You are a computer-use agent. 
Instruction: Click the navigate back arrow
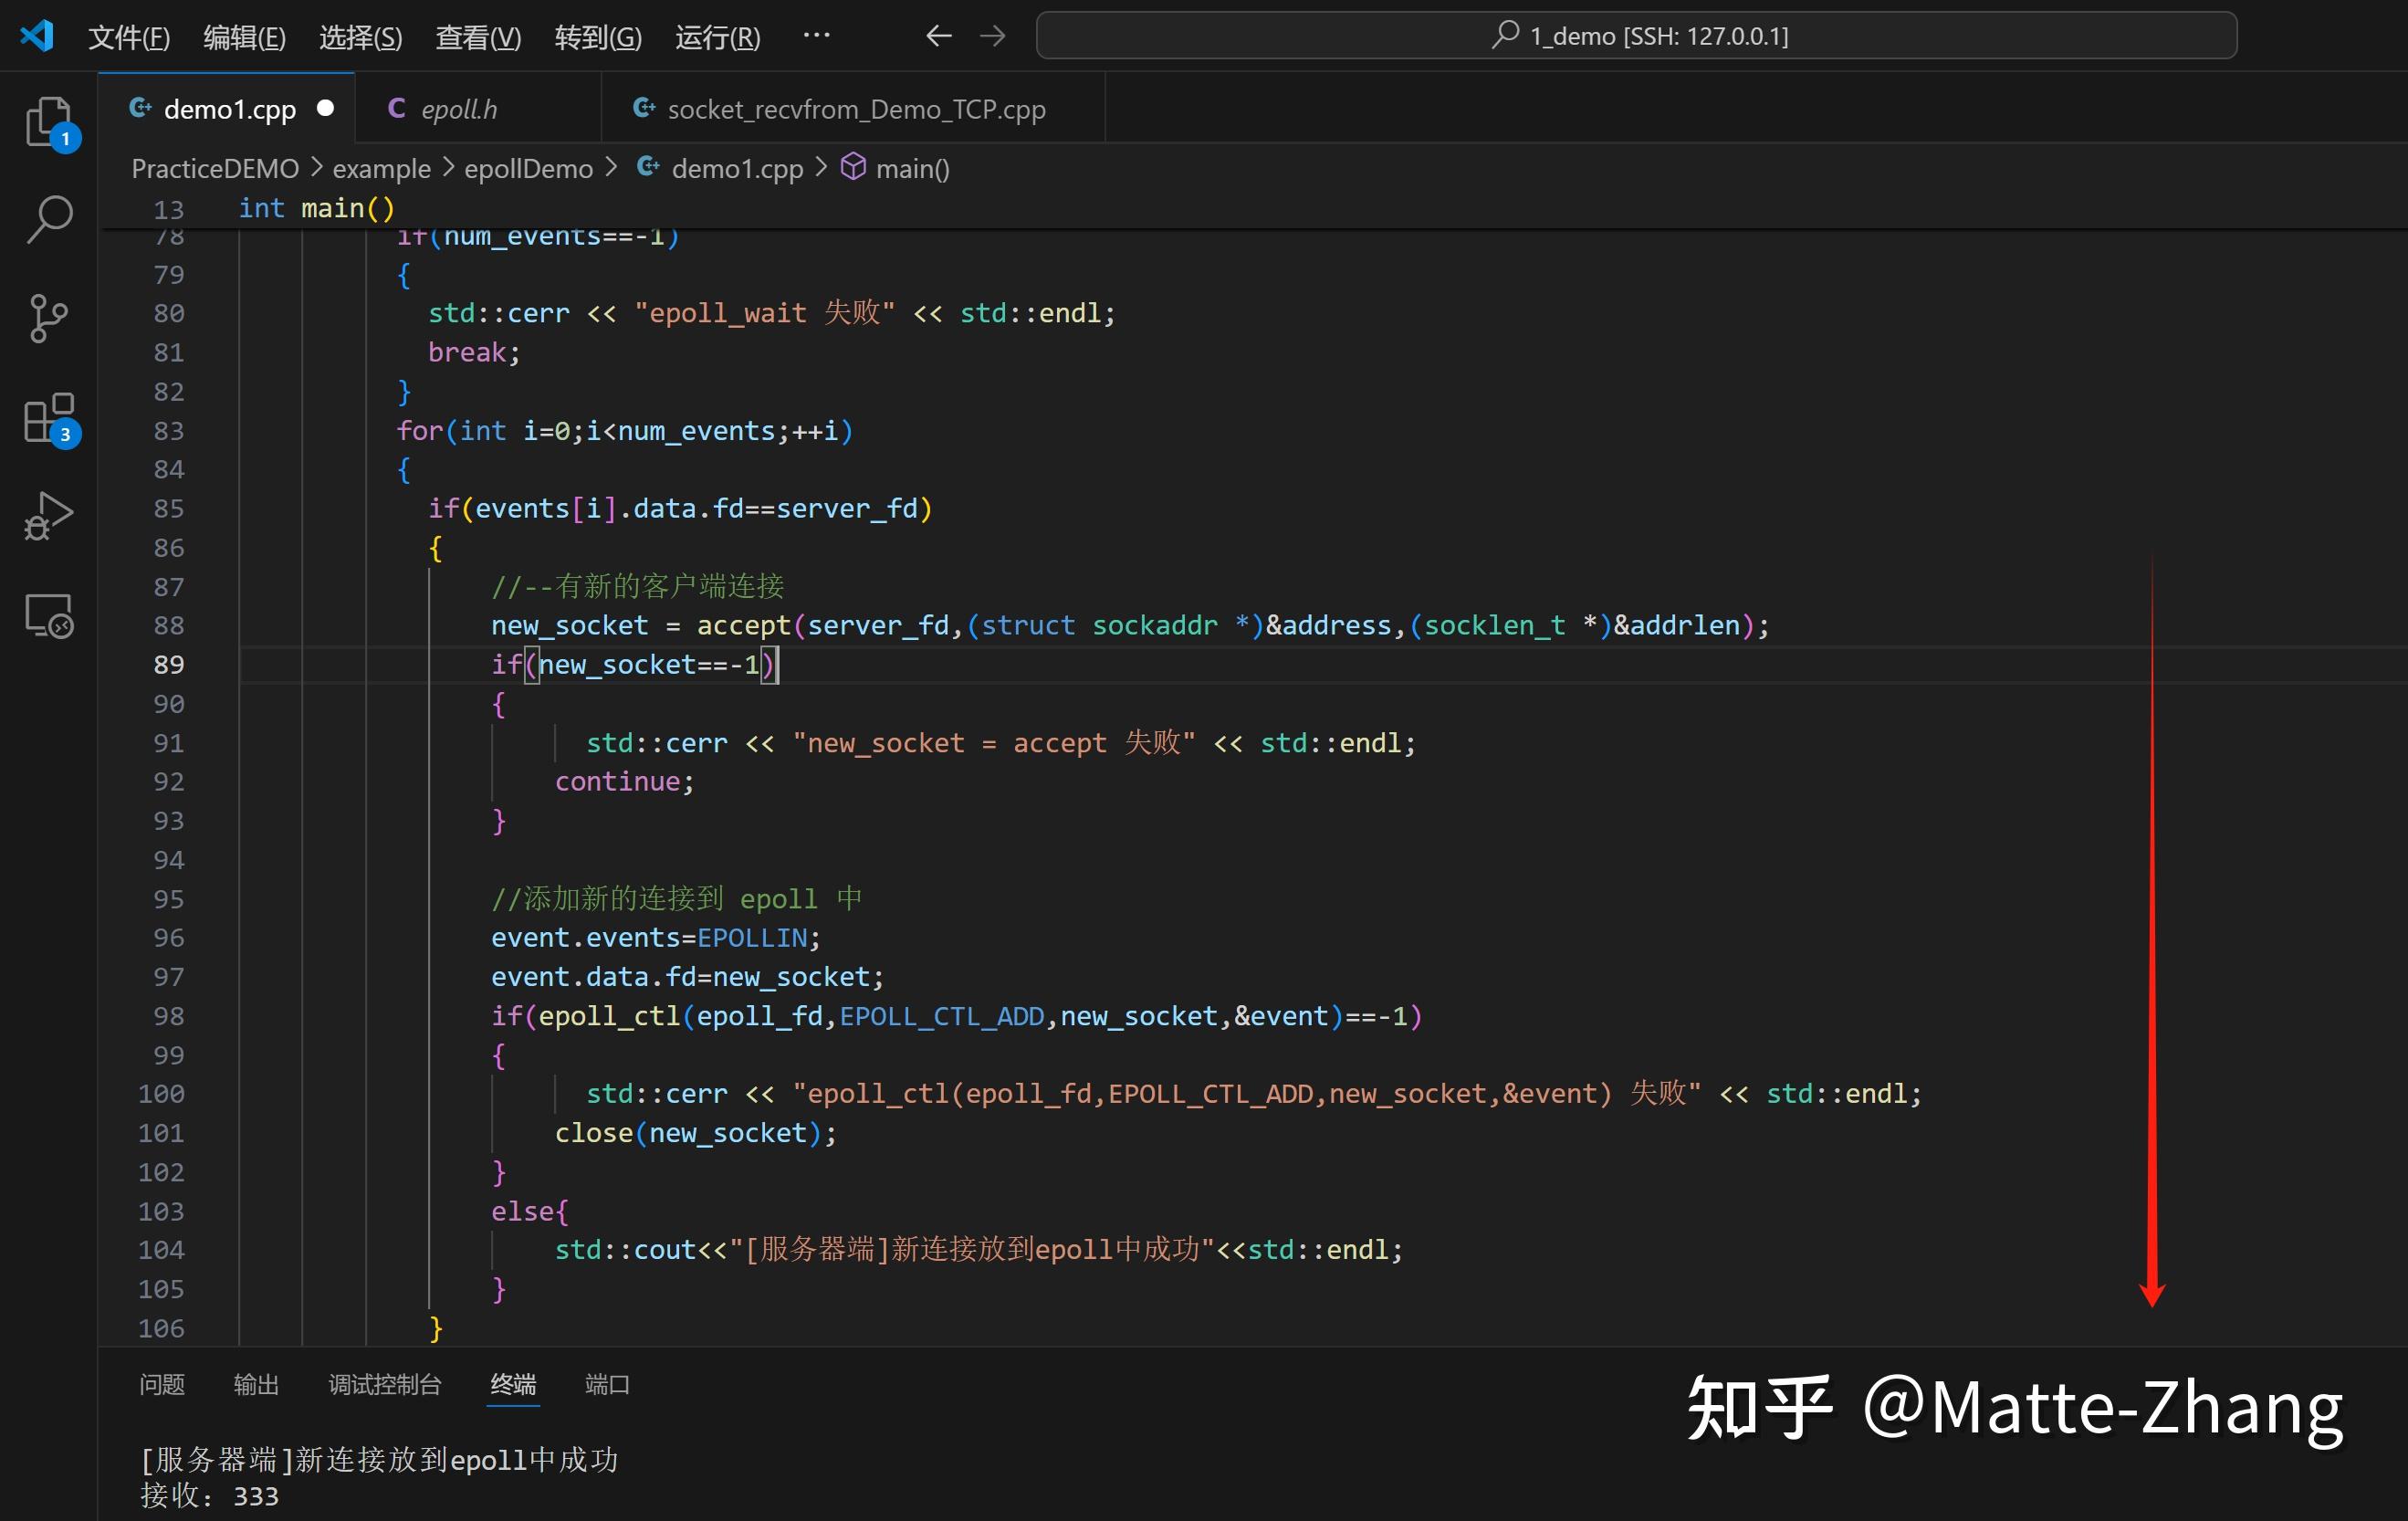click(938, 35)
